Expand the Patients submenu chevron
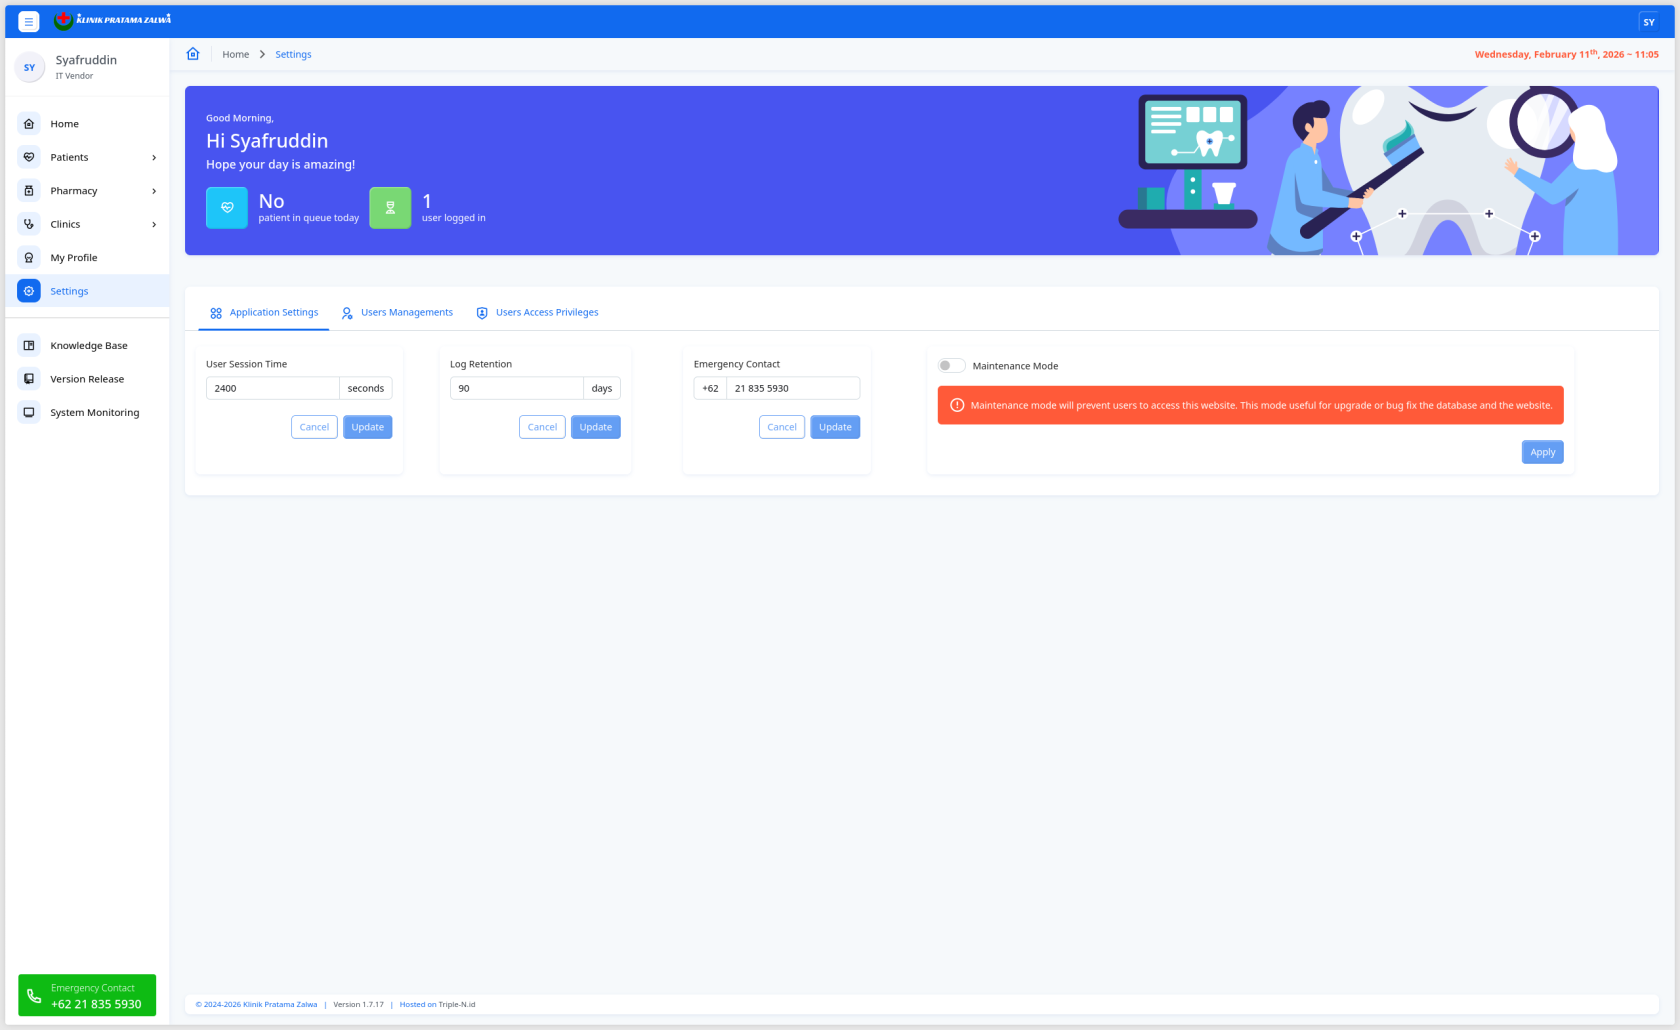 click(x=153, y=157)
